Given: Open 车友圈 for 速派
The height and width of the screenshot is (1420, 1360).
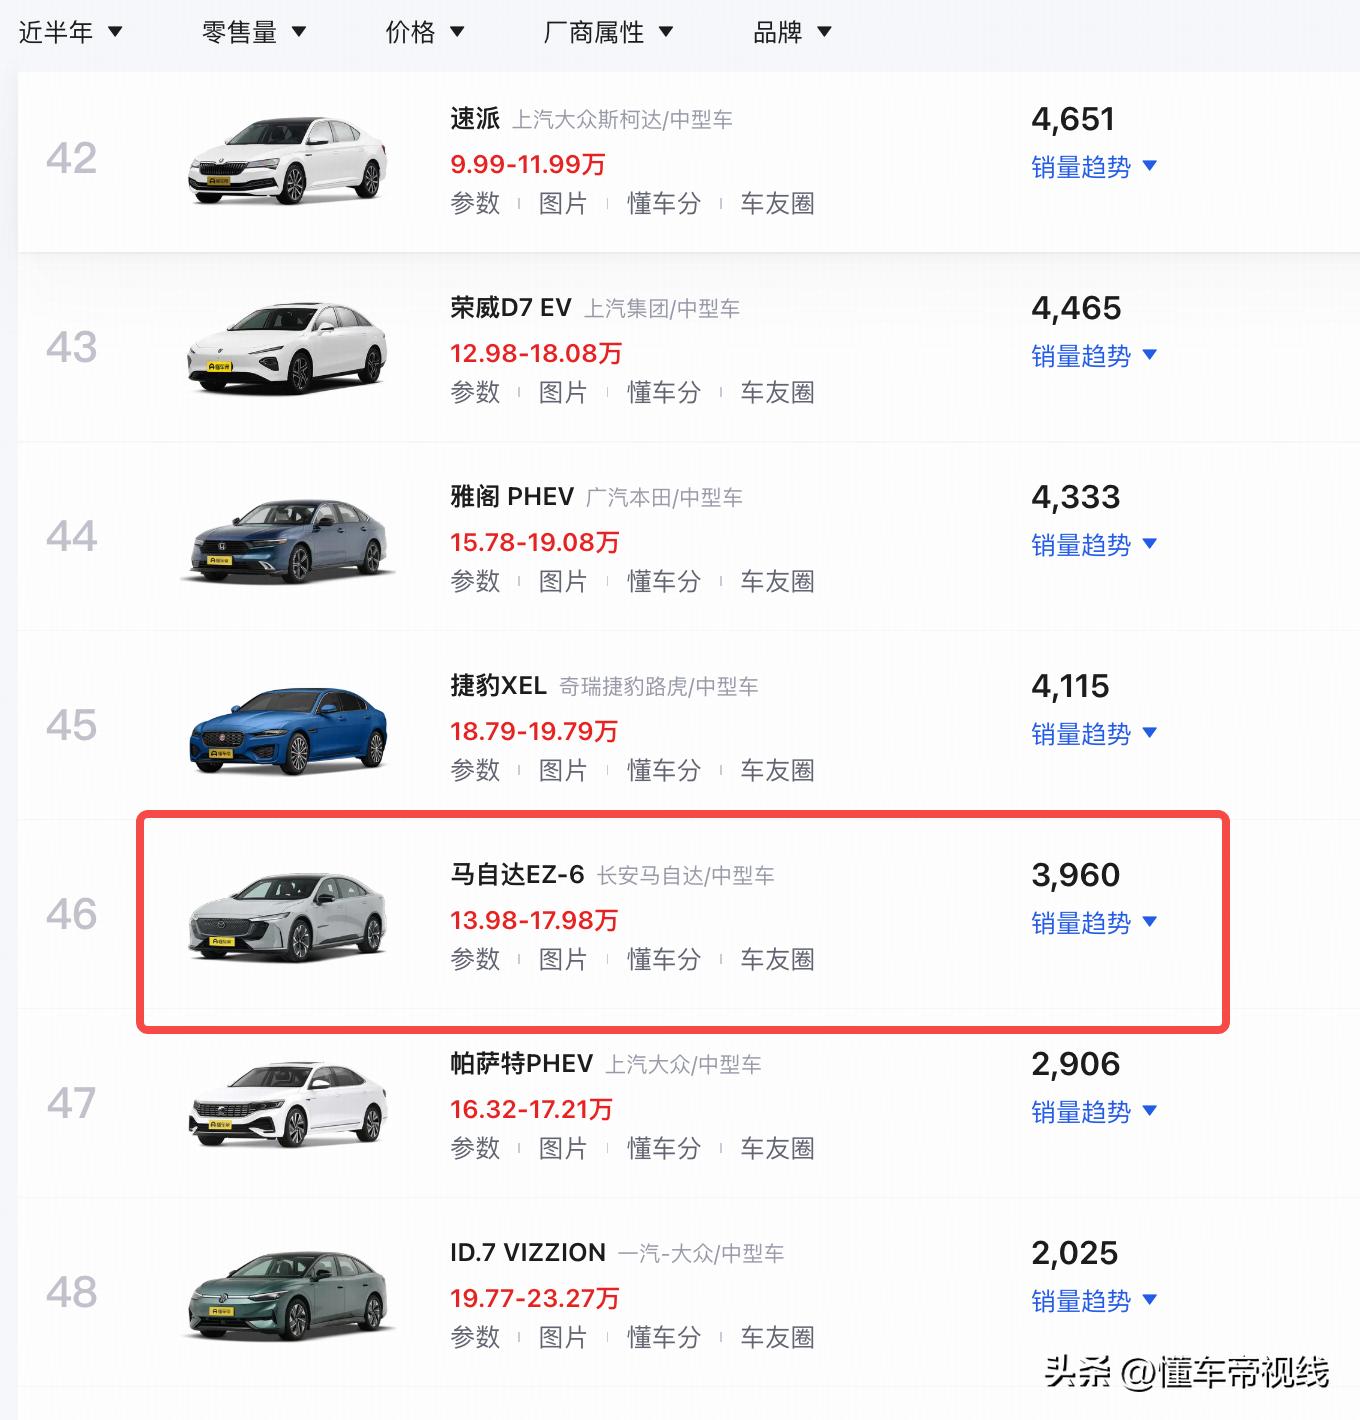Looking at the screenshot, I should pyautogui.click(x=777, y=203).
